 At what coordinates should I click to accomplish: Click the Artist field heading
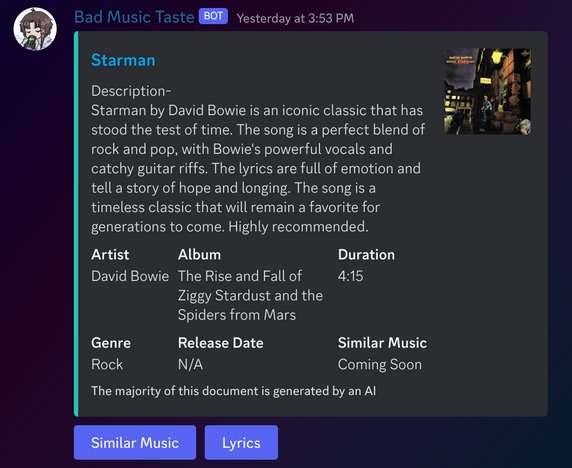110,255
